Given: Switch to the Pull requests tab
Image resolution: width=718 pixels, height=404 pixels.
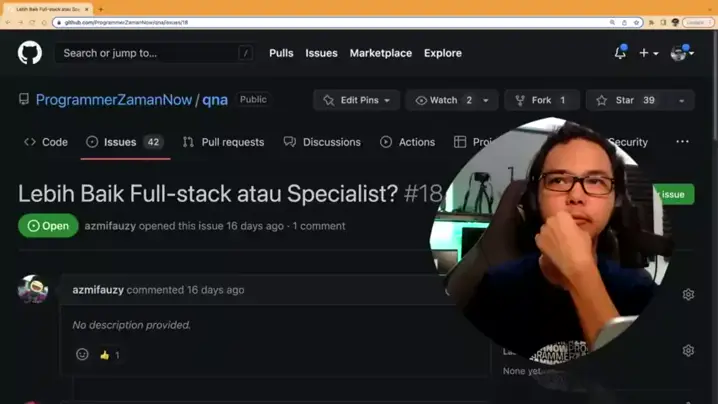Looking at the screenshot, I should pos(223,142).
